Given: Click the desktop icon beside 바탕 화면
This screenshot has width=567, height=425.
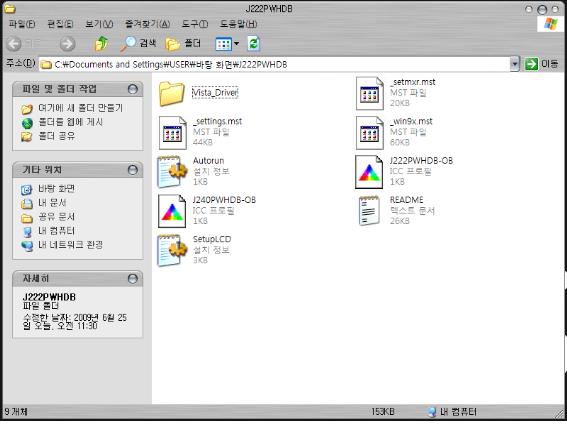Looking at the screenshot, I should (x=26, y=190).
